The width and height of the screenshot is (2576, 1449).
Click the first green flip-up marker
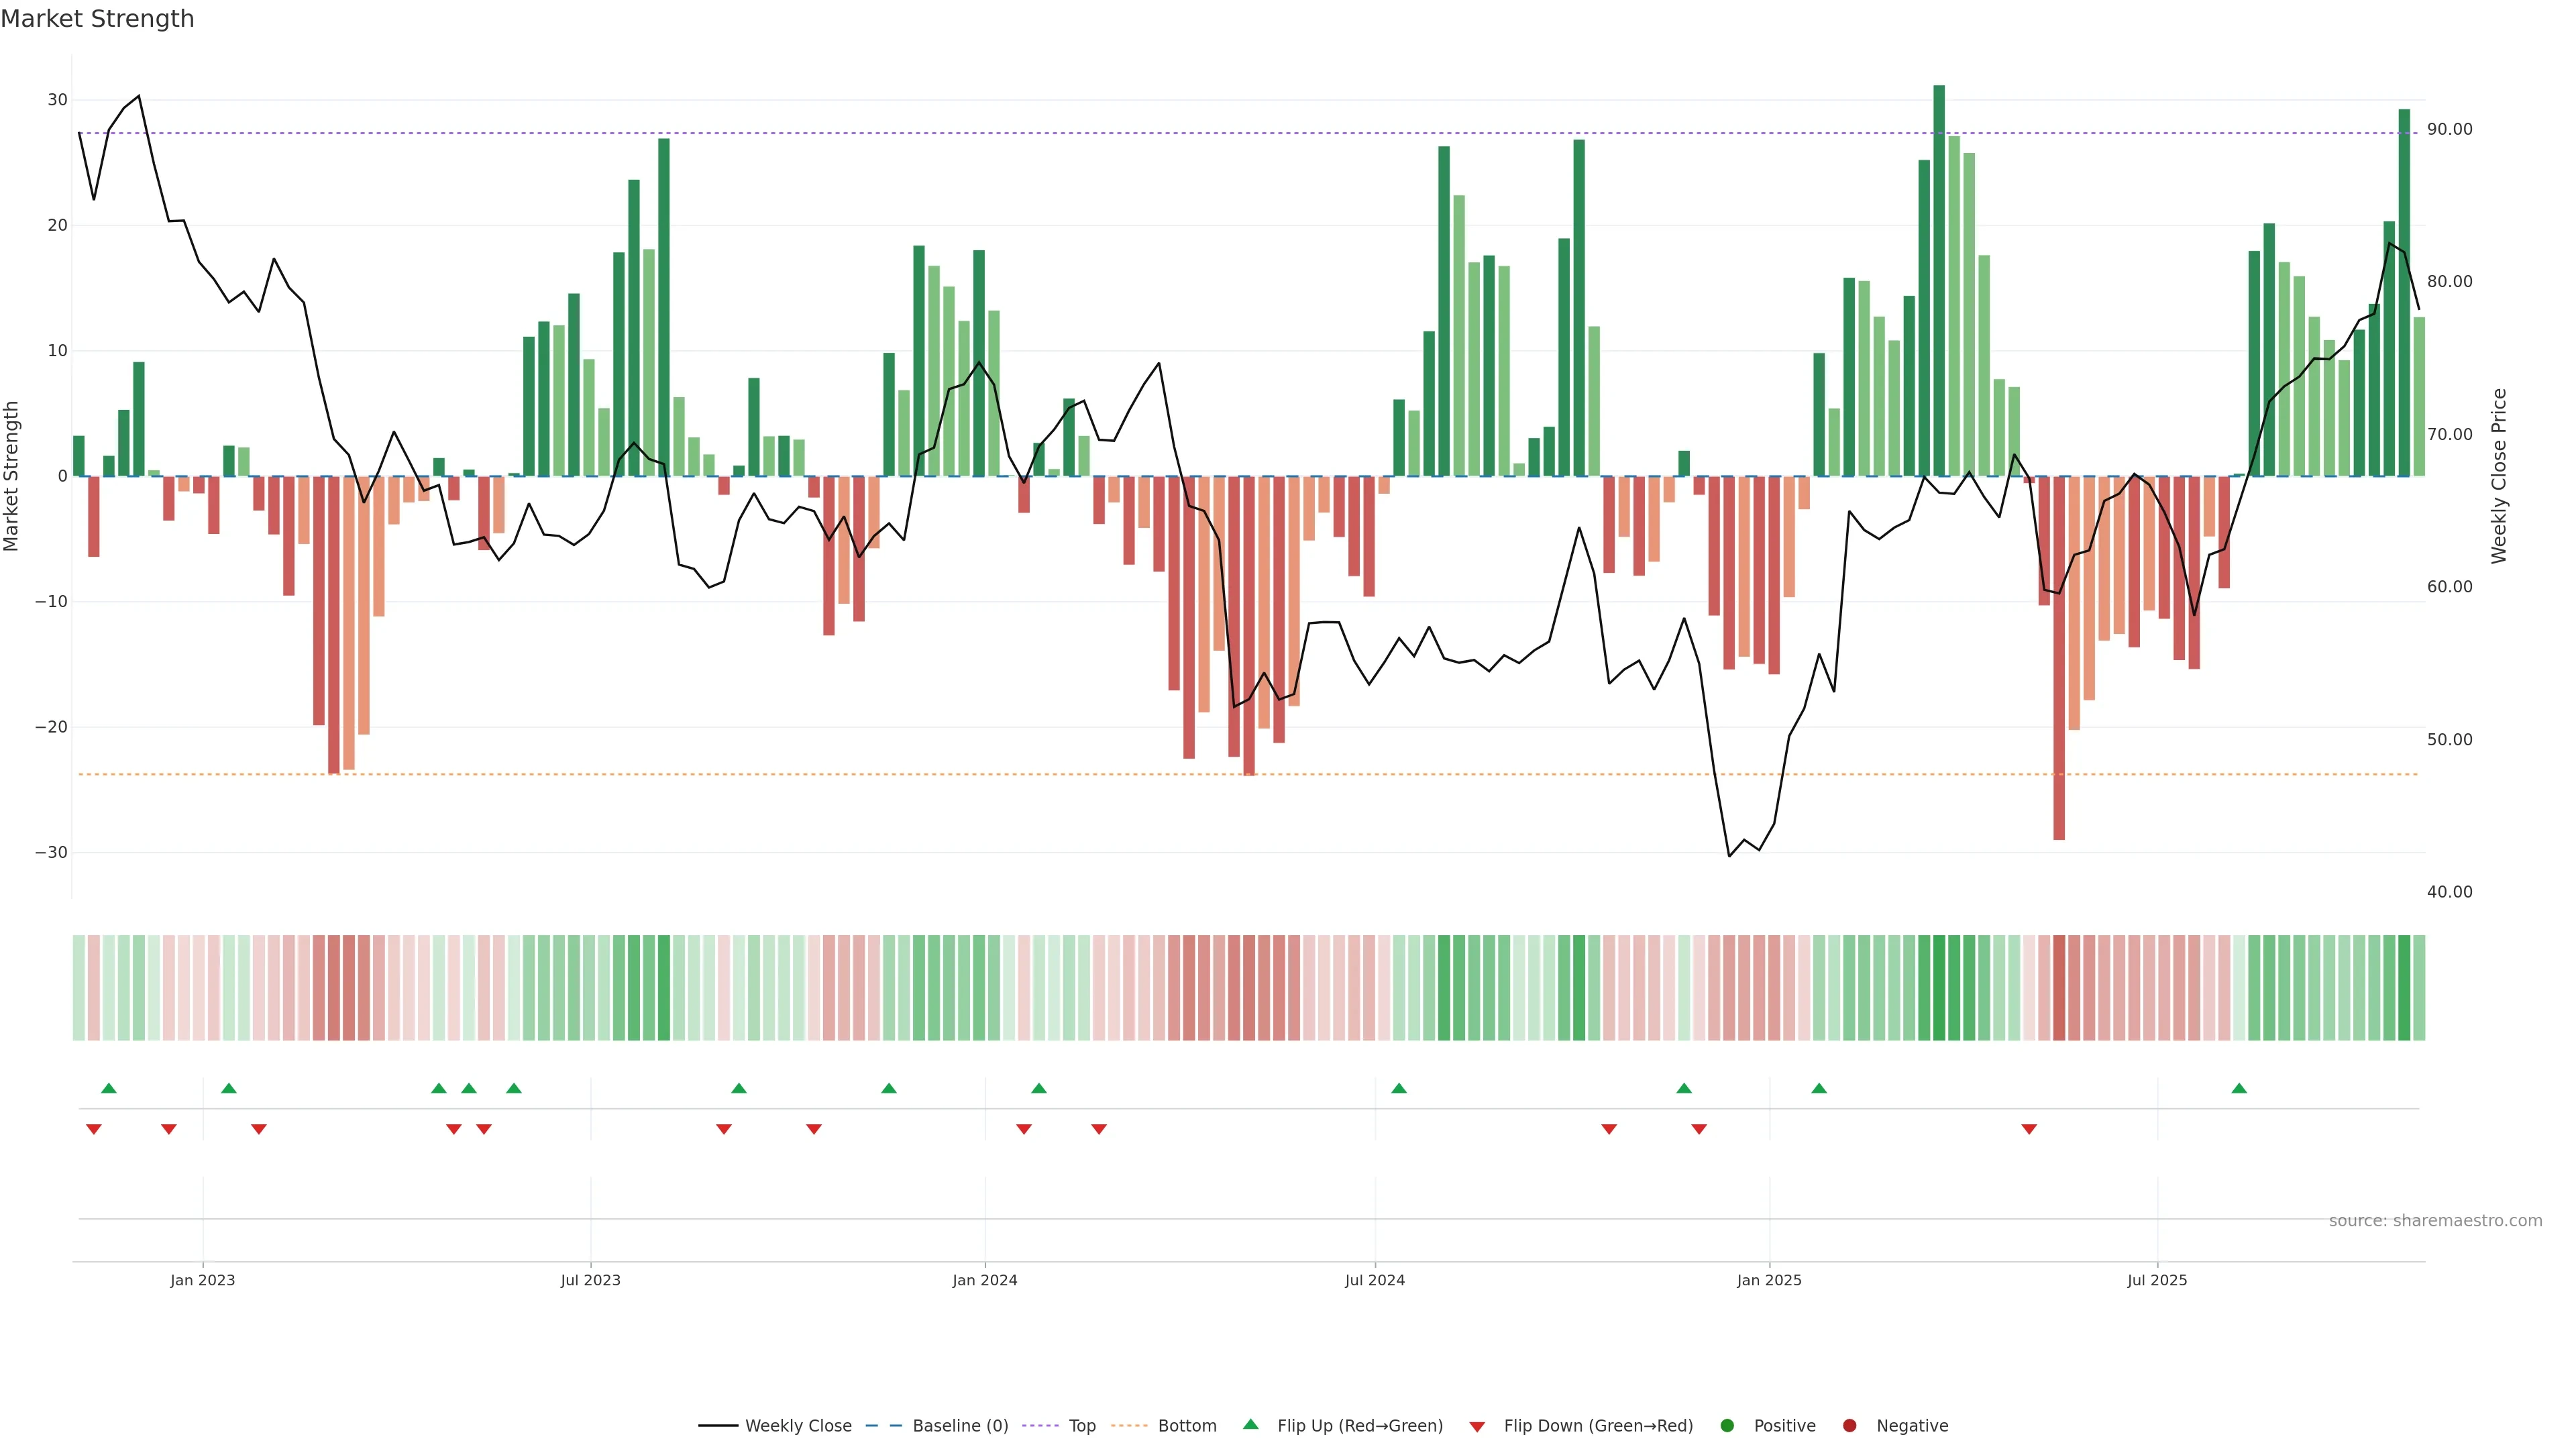tap(109, 1088)
